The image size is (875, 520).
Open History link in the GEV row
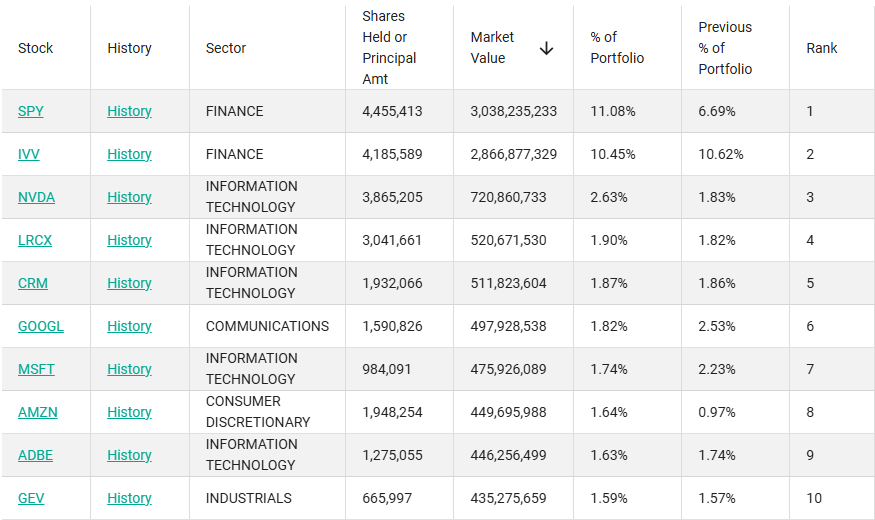tap(129, 498)
